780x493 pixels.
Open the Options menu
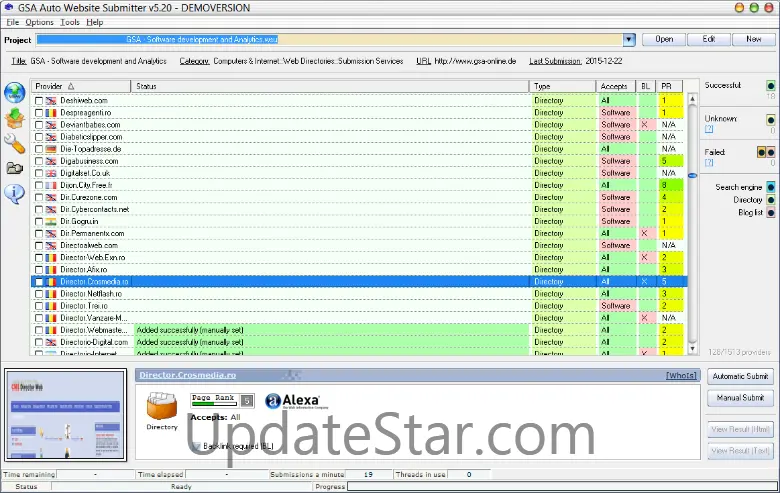[39, 22]
